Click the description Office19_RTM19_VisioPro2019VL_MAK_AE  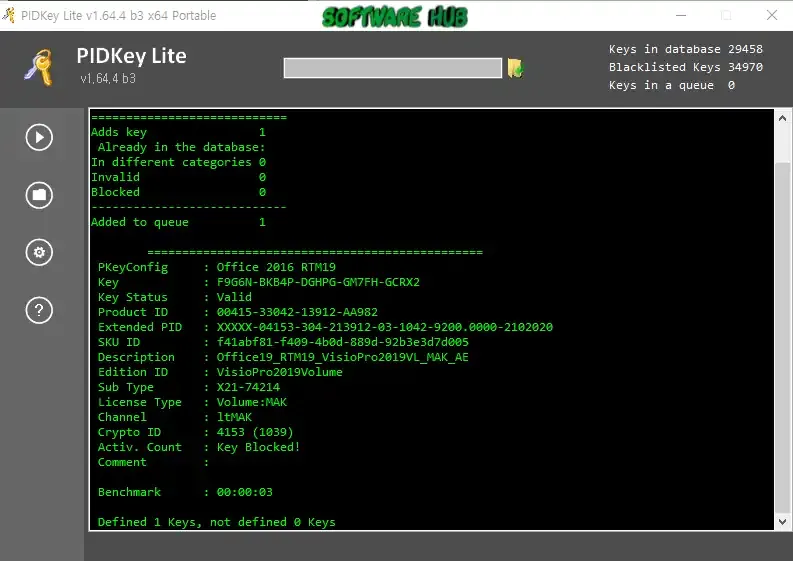coord(342,357)
